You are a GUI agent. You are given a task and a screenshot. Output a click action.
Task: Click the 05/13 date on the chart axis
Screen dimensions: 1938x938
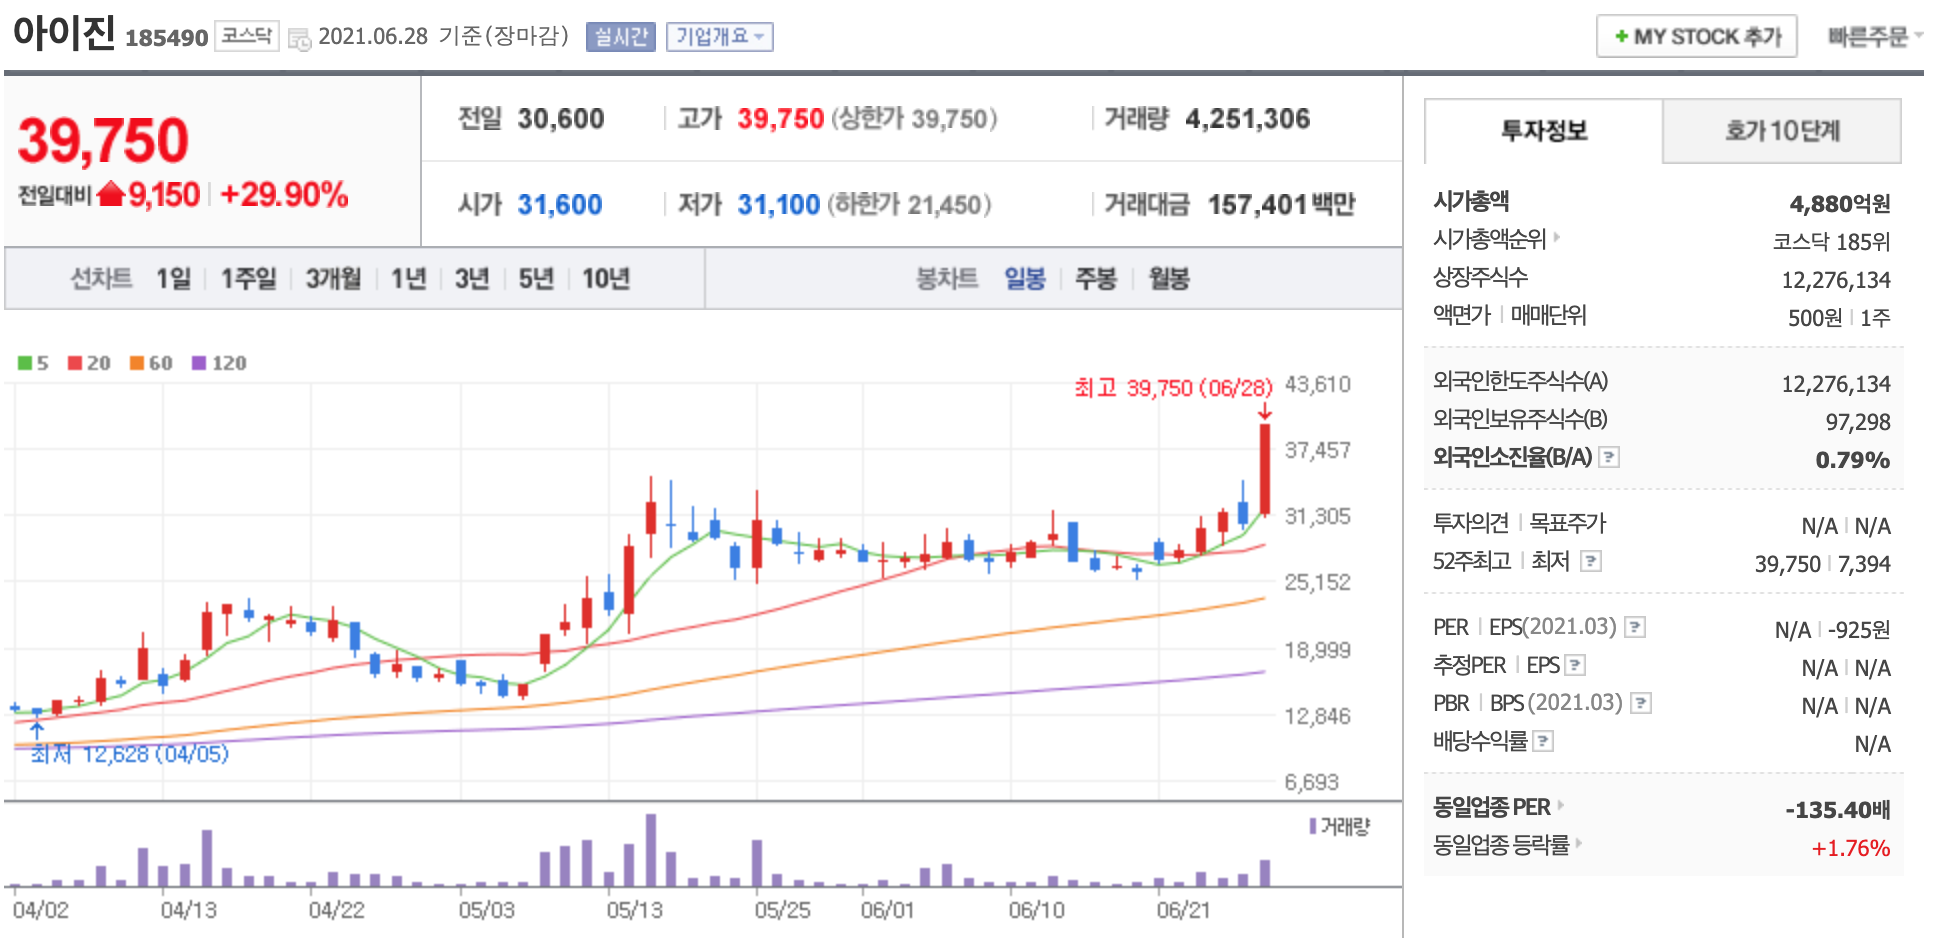[634, 910]
